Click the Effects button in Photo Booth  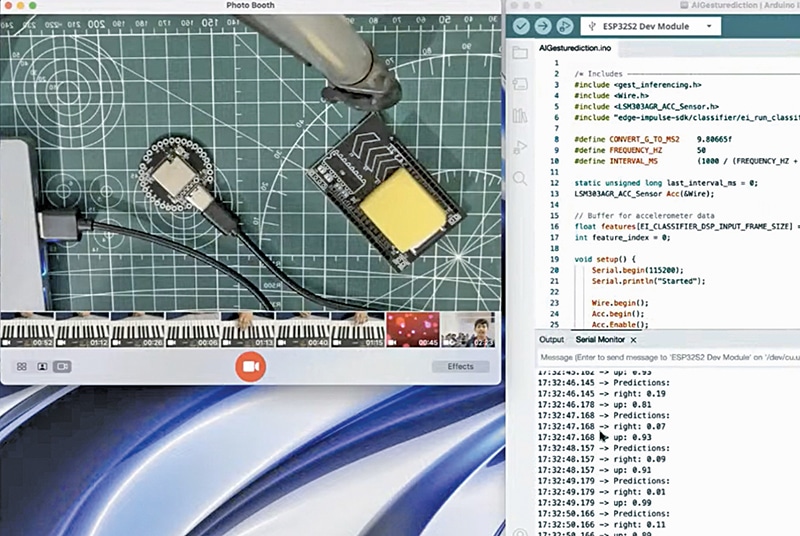pos(460,367)
